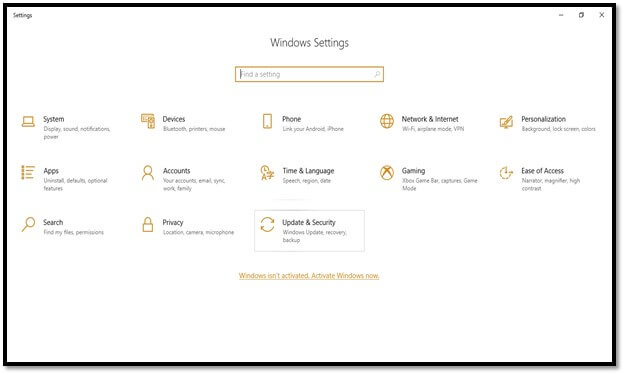Click the Accounts title text
Screen dimensions: 625x375
[177, 171]
